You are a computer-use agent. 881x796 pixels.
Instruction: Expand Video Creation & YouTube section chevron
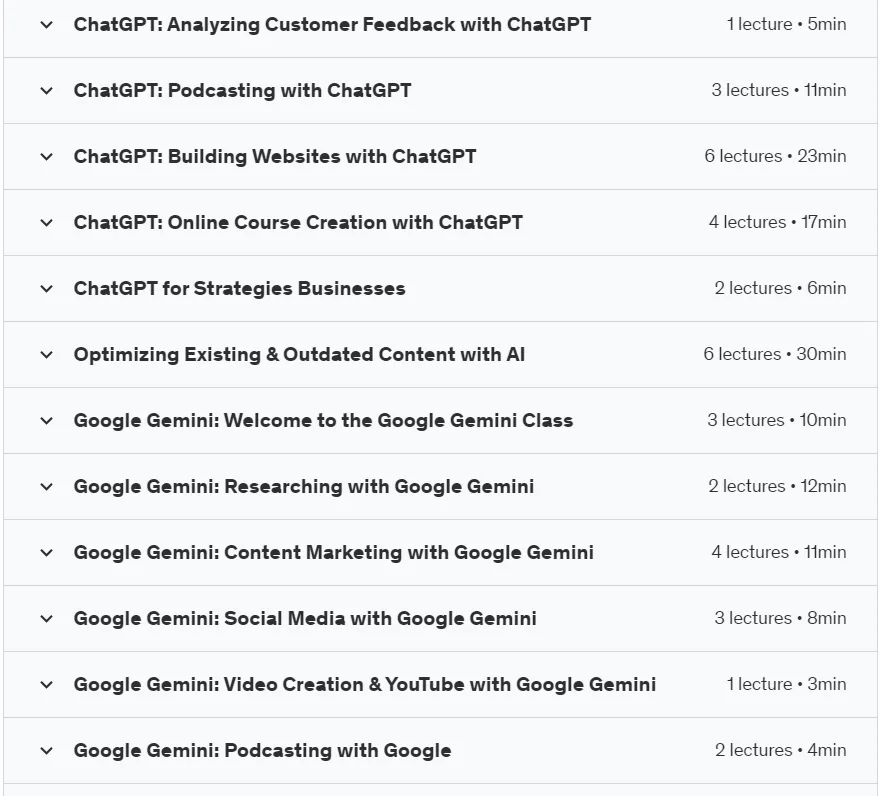(x=47, y=685)
